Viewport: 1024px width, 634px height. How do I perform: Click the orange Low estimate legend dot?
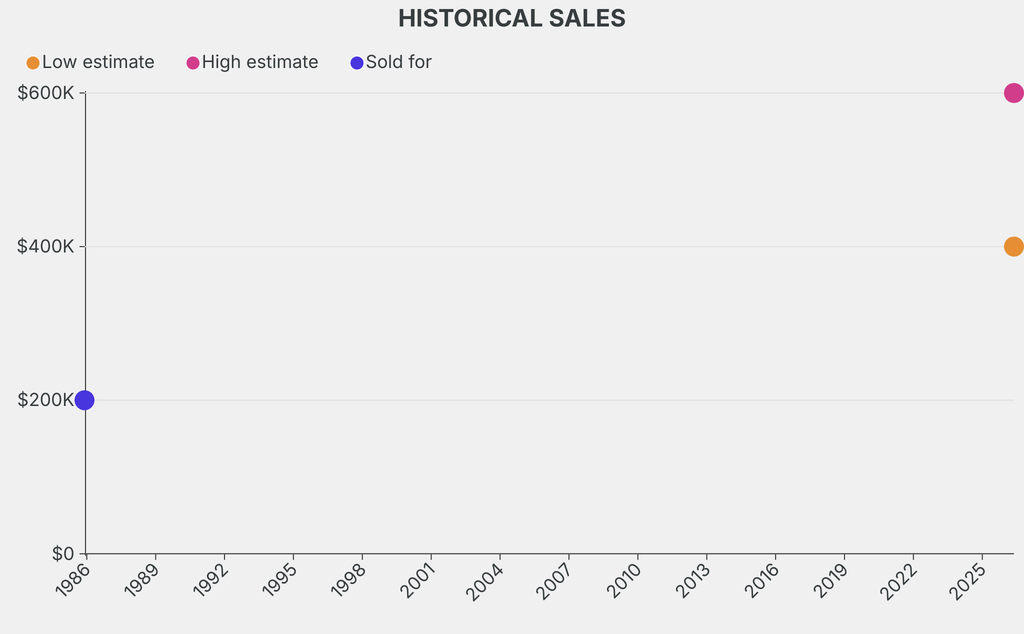click(33, 63)
